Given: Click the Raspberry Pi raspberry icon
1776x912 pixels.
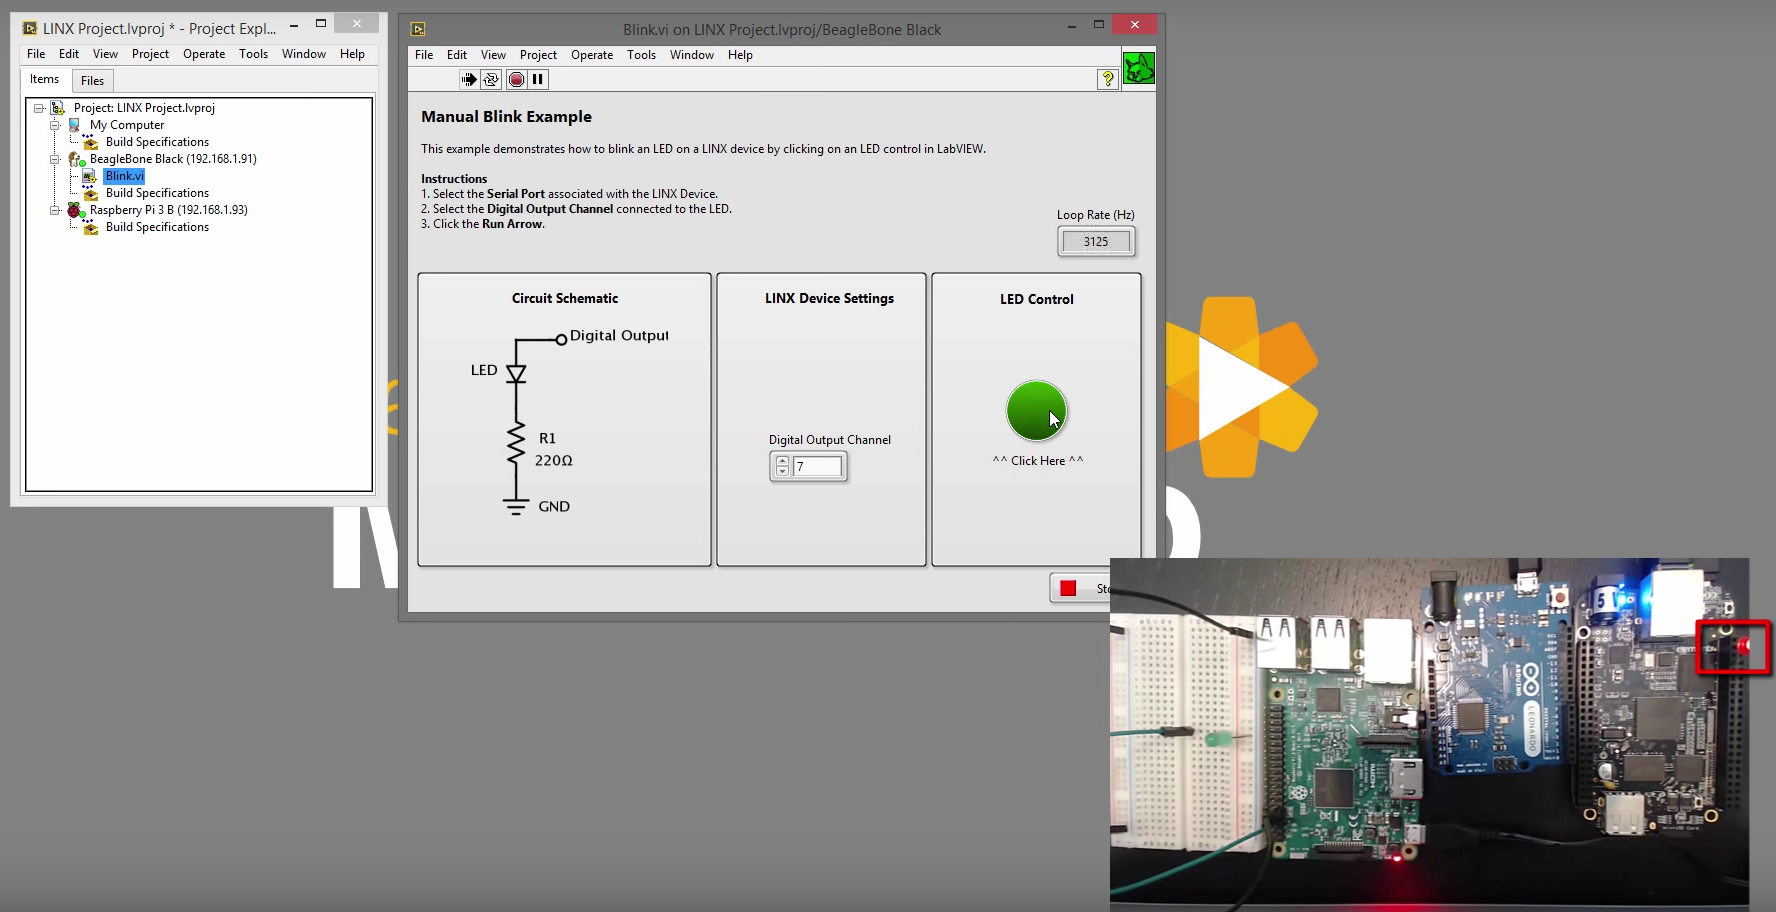Looking at the screenshot, I should coord(76,210).
